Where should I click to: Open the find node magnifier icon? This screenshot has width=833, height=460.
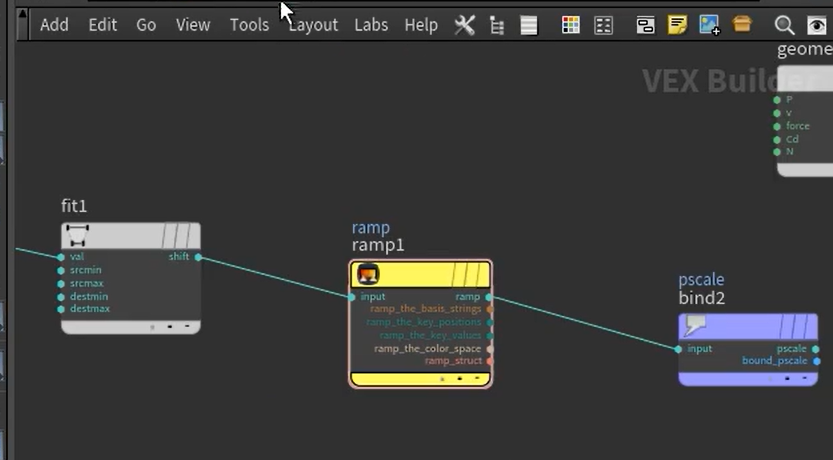784,25
